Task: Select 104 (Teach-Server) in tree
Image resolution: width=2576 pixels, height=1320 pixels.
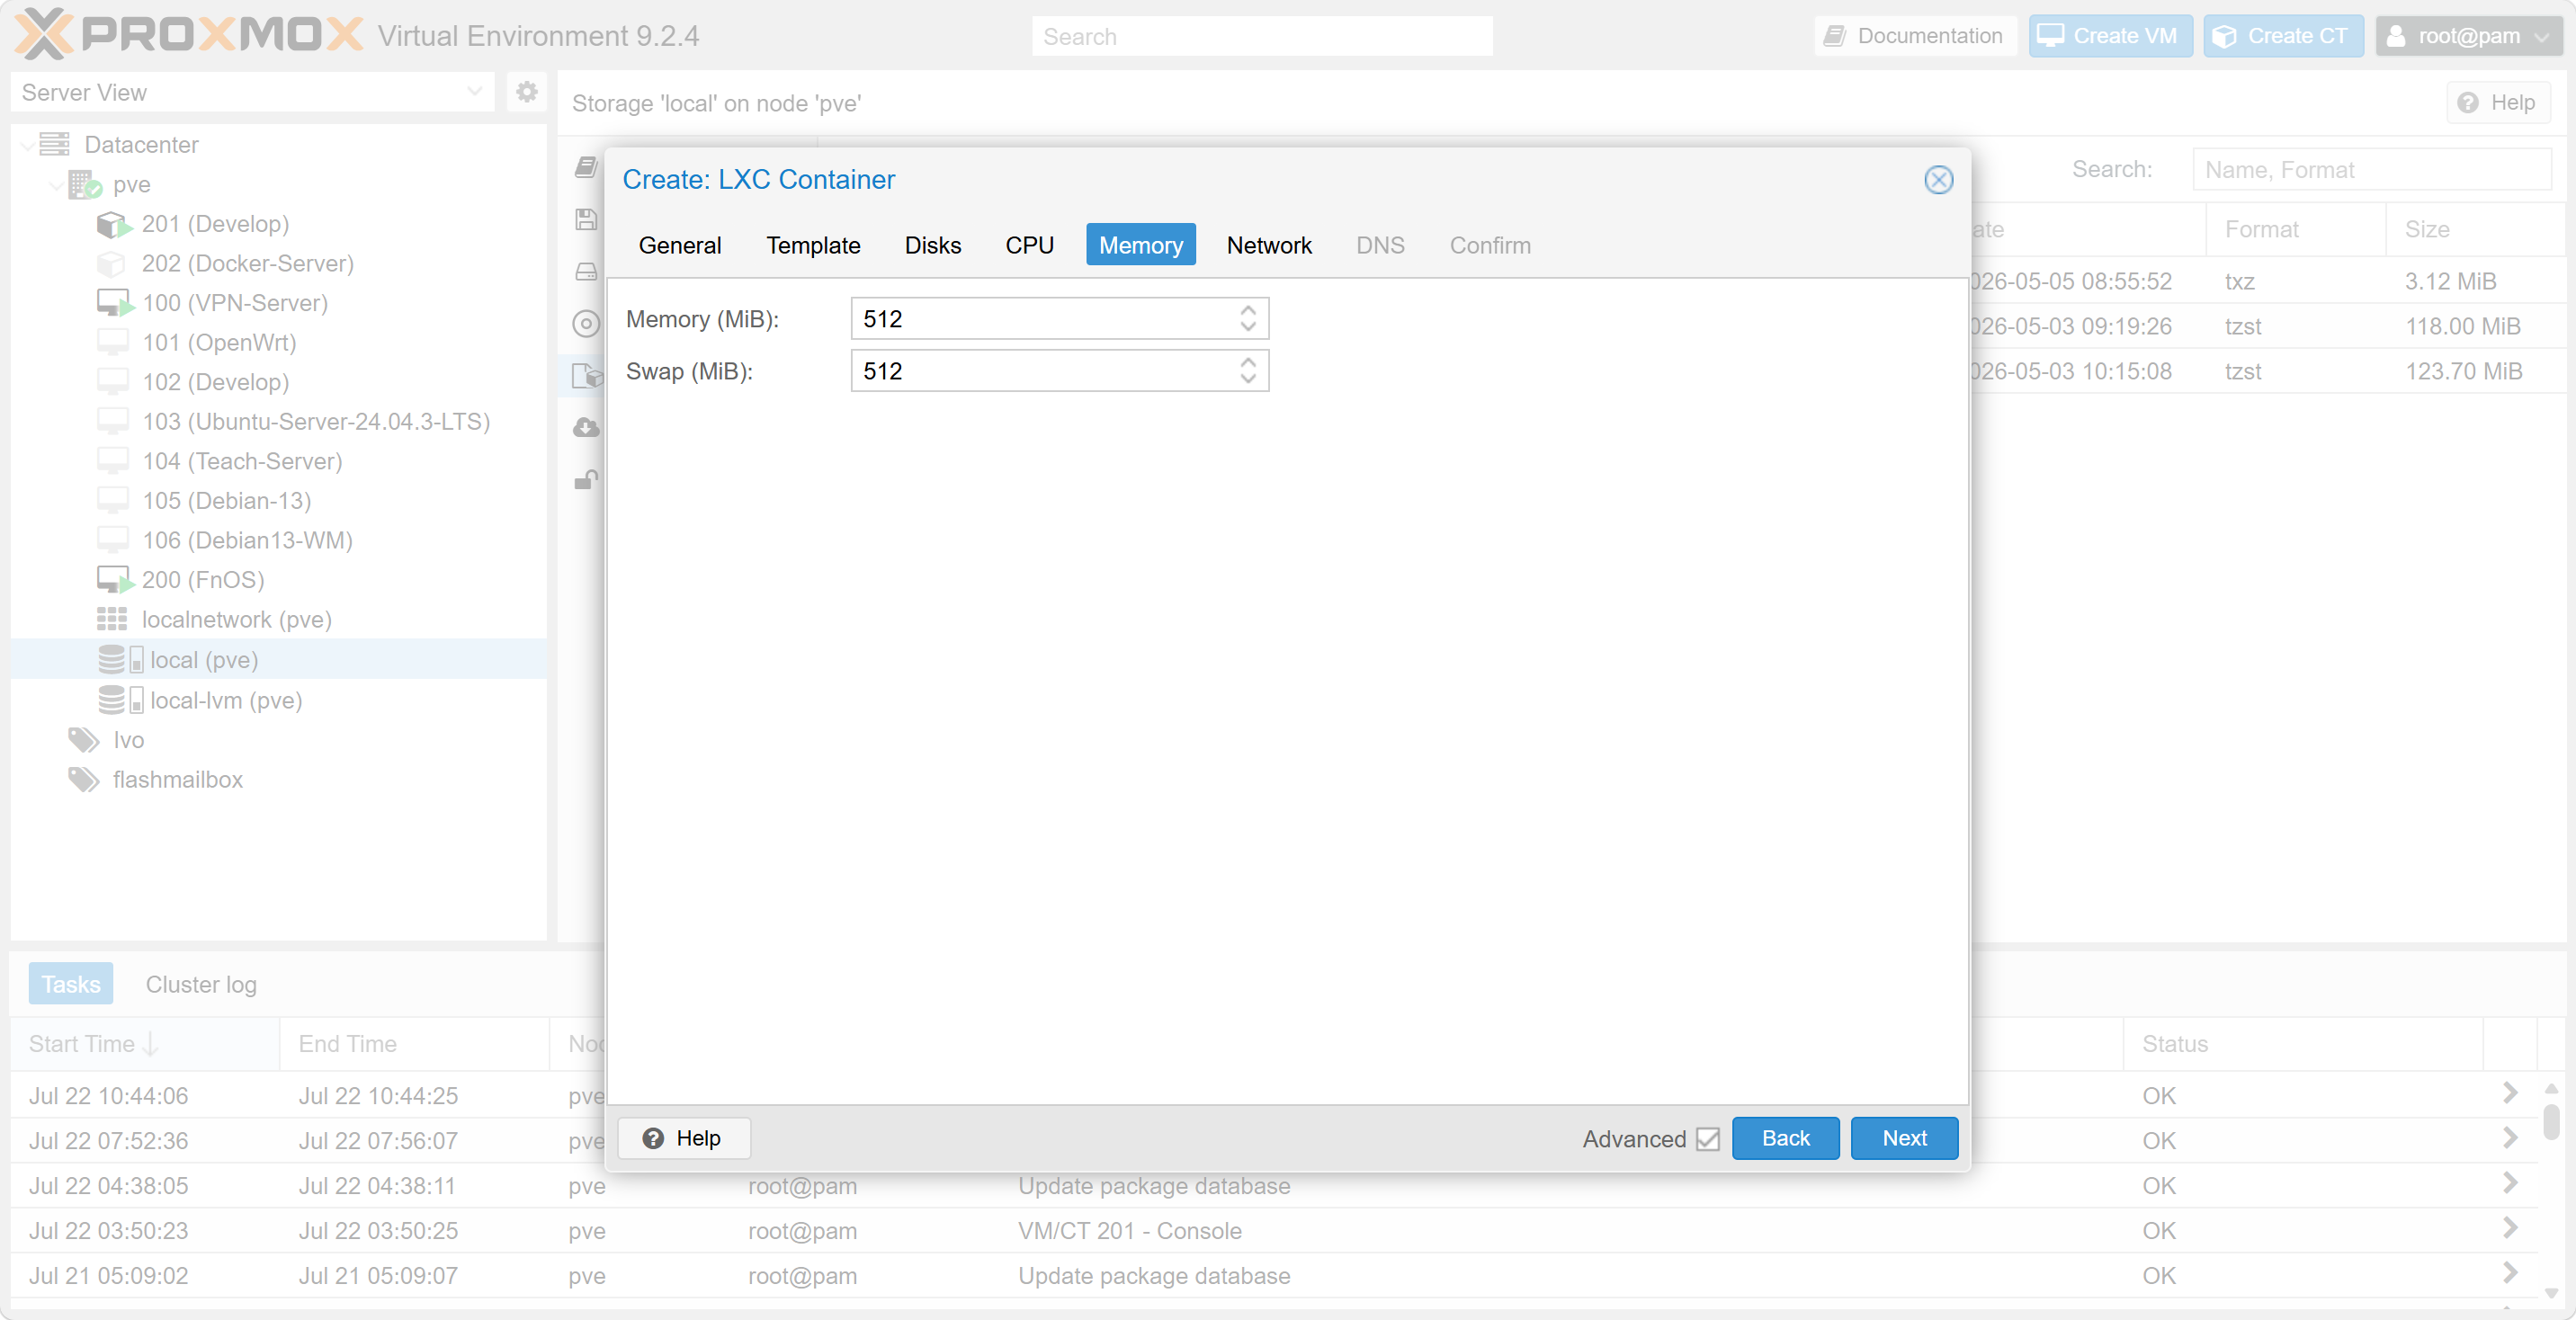Action: click(x=242, y=461)
